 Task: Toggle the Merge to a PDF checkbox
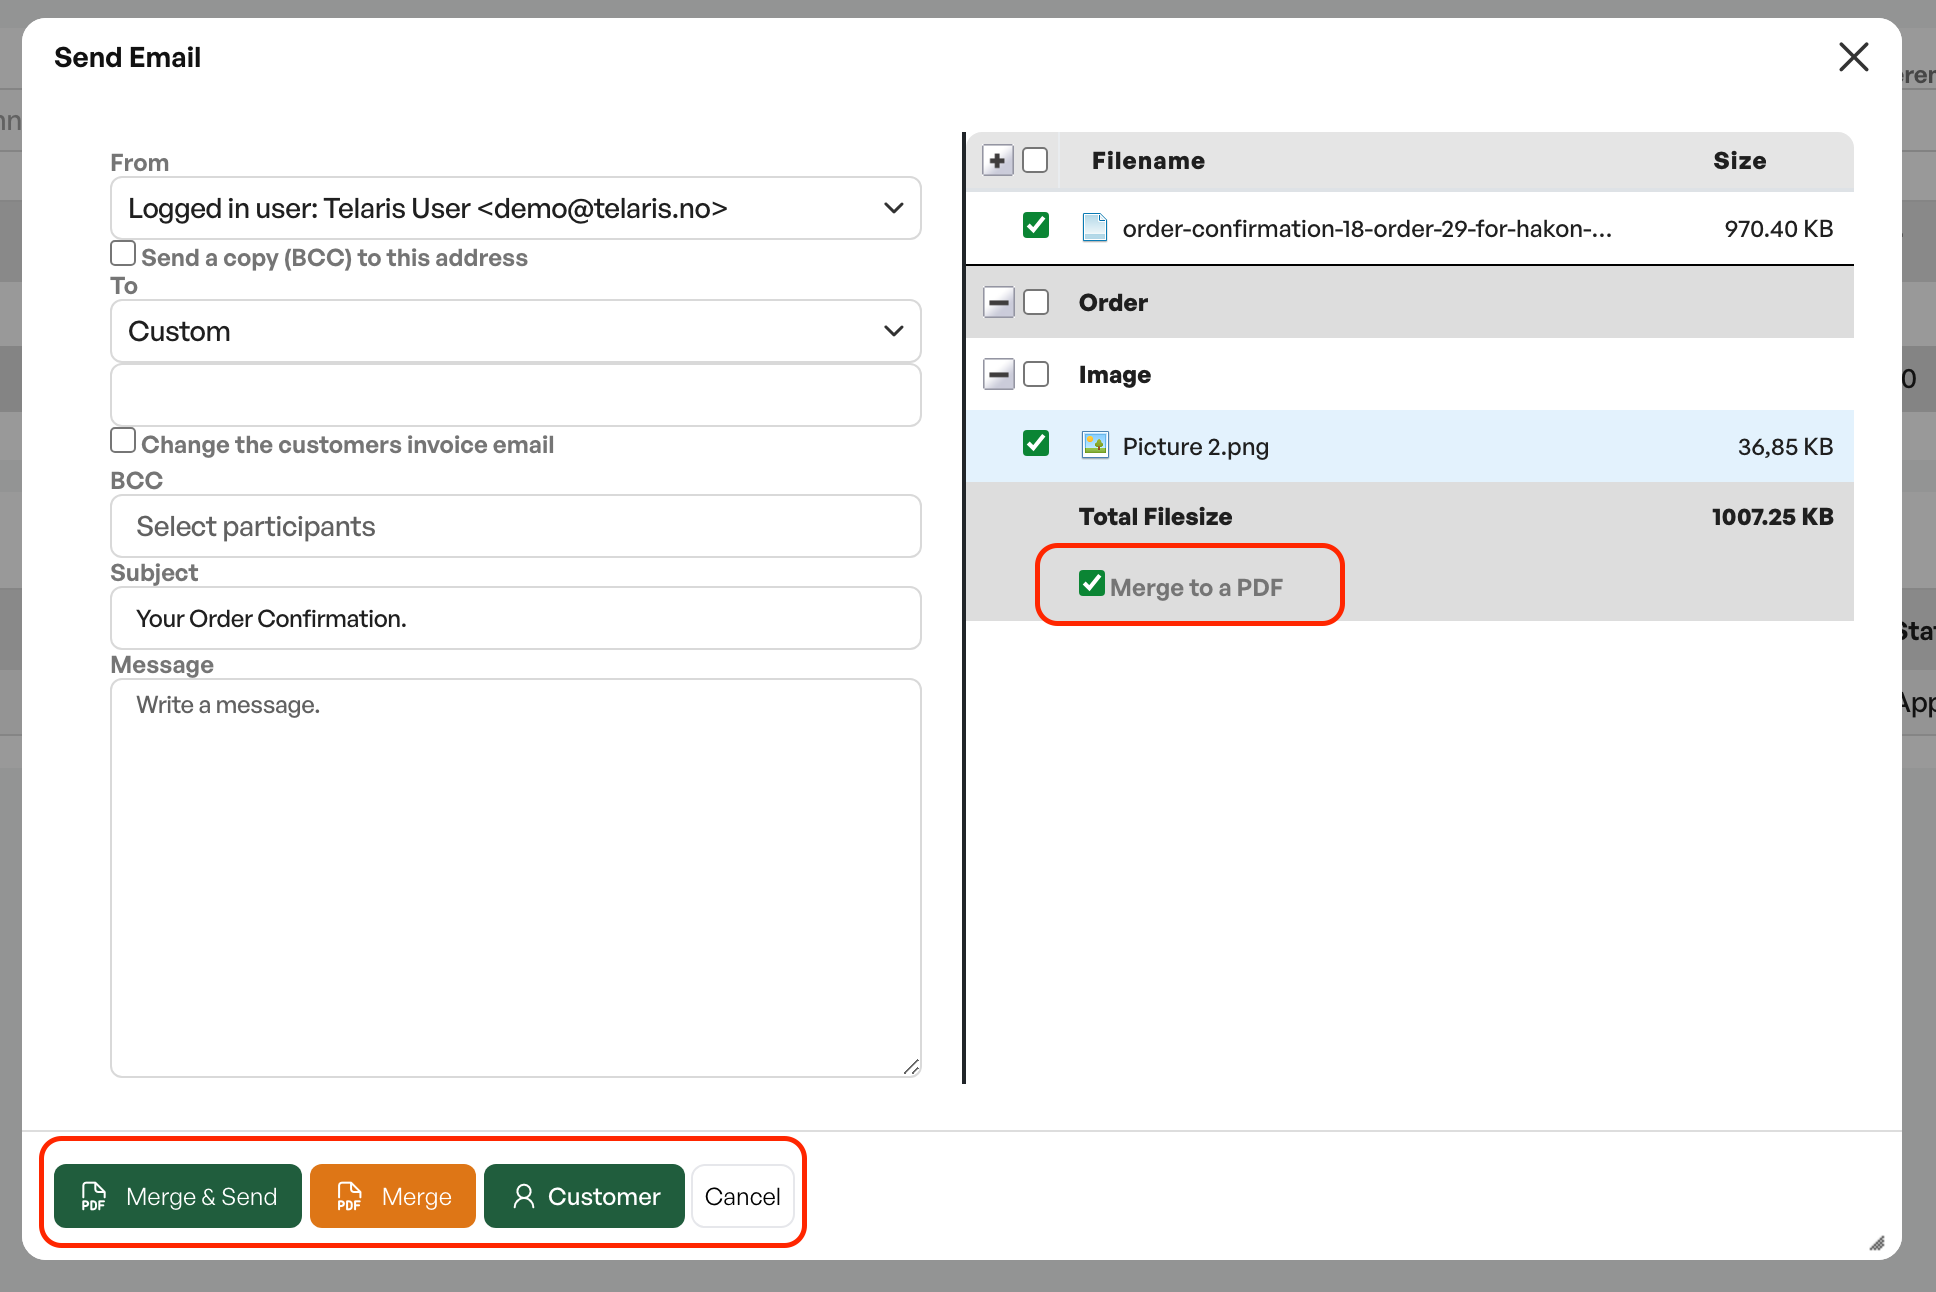tap(1092, 584)
